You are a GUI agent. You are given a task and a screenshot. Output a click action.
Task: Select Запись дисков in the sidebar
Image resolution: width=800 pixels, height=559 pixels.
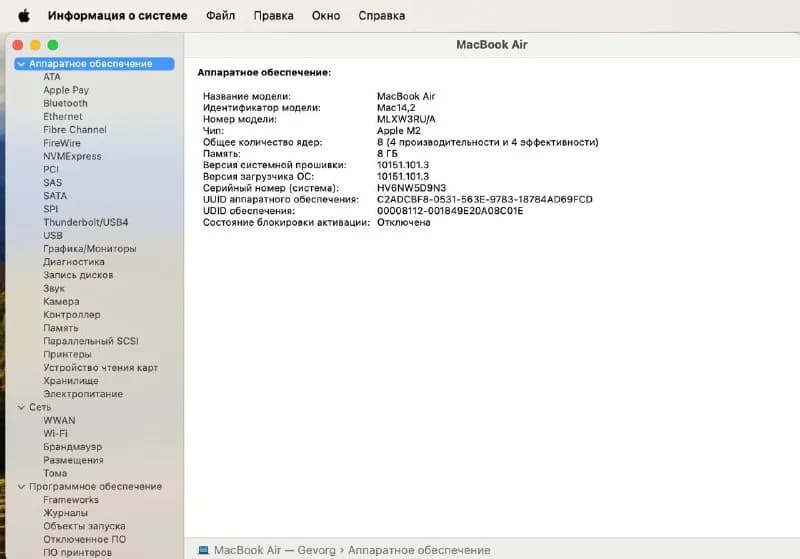coord(78,275)
